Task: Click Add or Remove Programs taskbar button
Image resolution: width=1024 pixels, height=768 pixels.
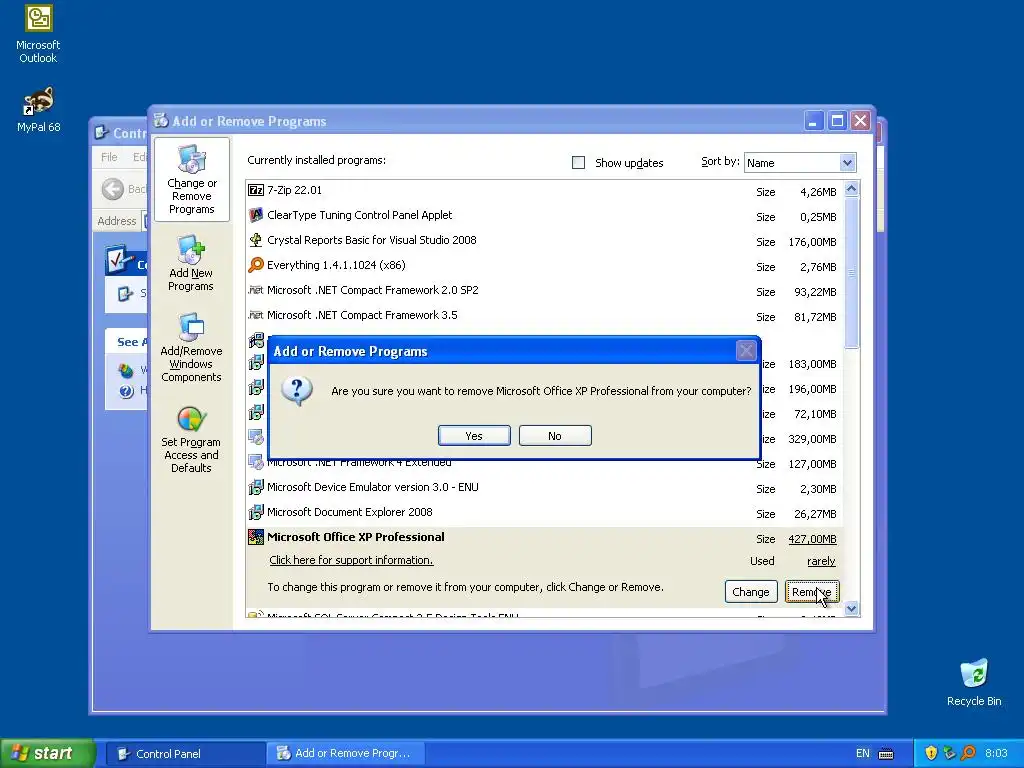Action: click(x=346, y=754)
